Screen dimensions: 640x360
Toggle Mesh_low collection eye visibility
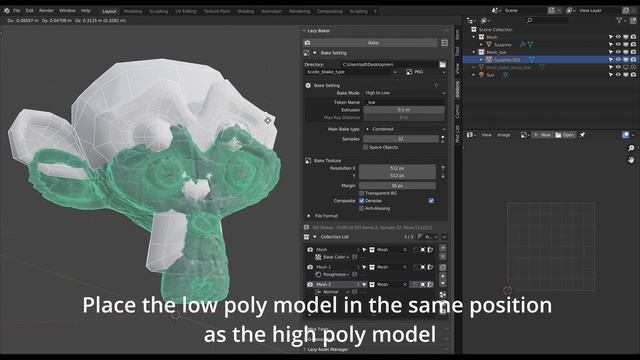pos(618,52)
